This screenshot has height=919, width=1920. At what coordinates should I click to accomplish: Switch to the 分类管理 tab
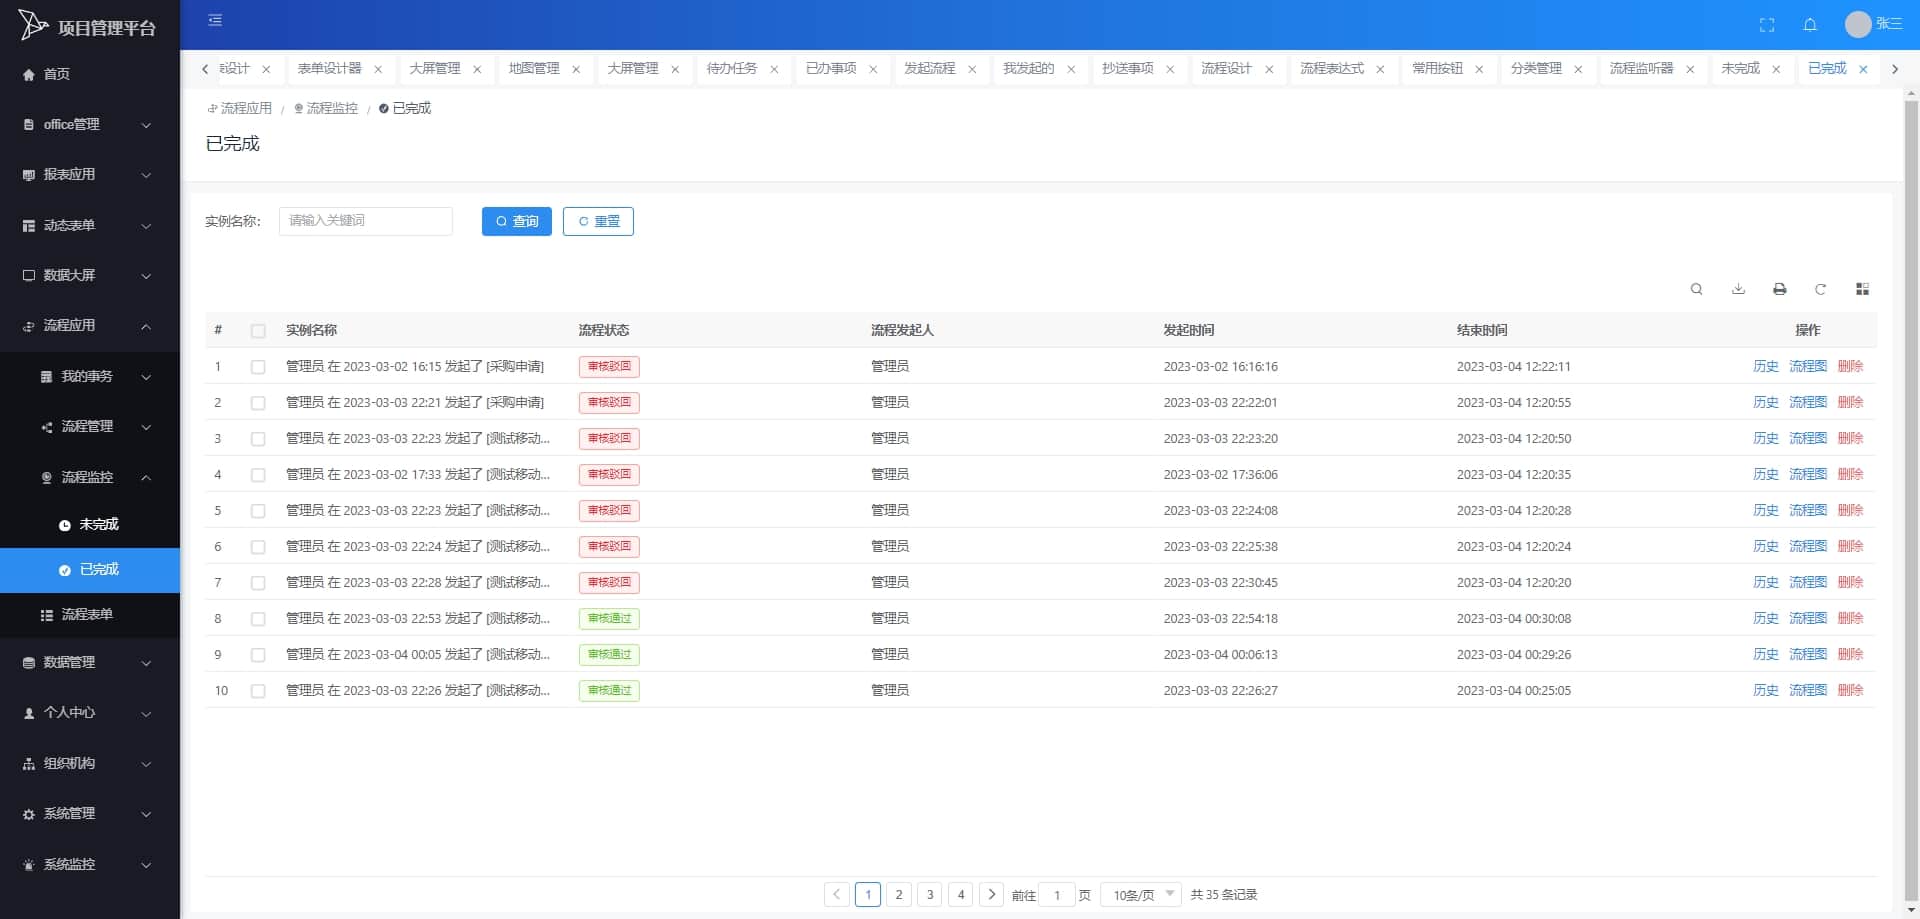(1536, 68)
